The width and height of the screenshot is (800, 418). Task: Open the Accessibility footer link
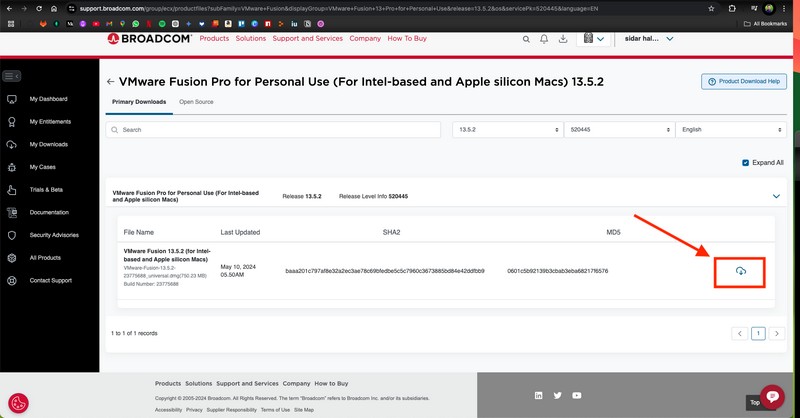coord(168,410)
